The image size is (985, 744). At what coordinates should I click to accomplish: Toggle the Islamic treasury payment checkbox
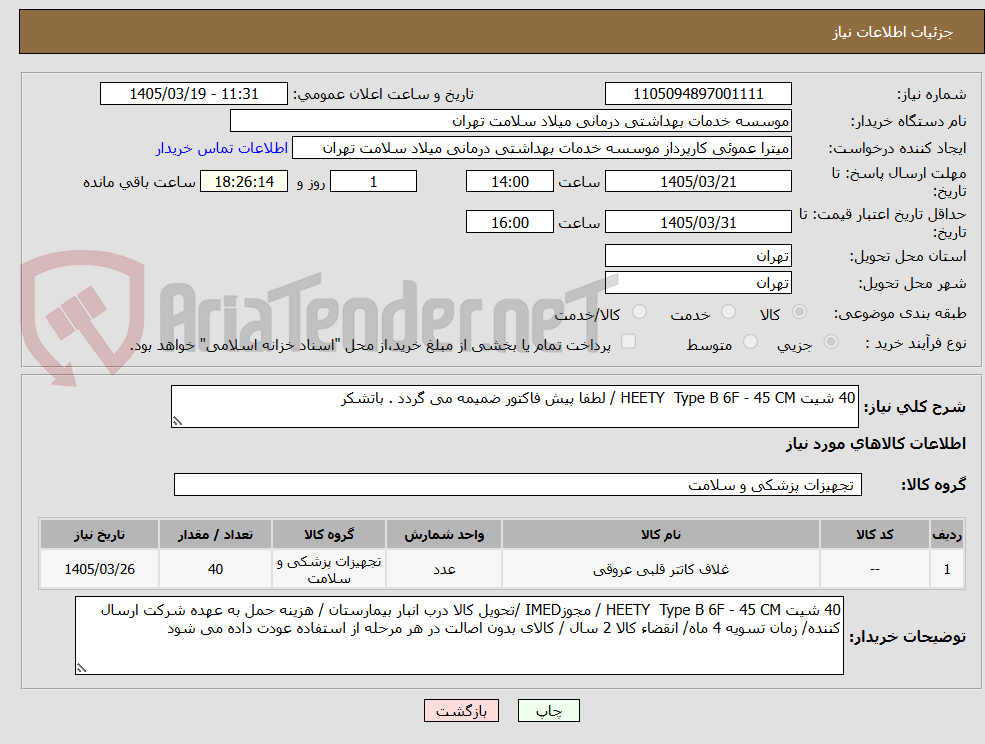coord(628,341)
